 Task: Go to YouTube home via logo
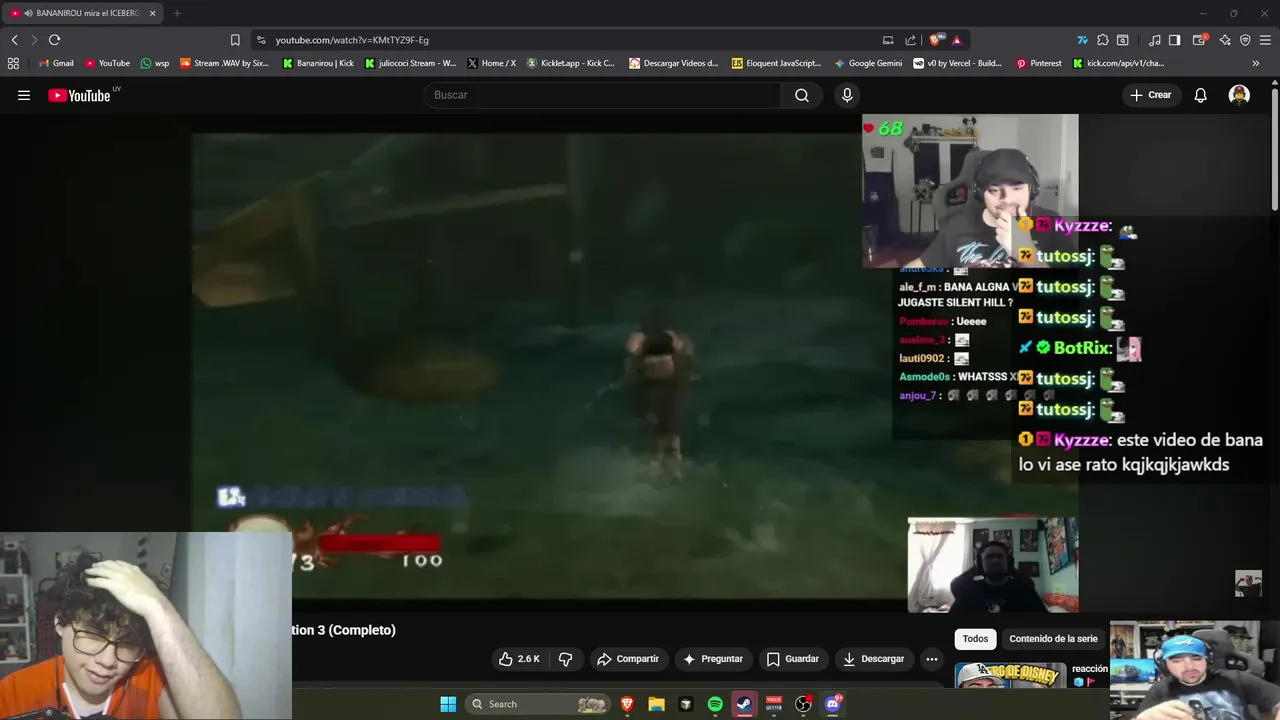point(79,95)
